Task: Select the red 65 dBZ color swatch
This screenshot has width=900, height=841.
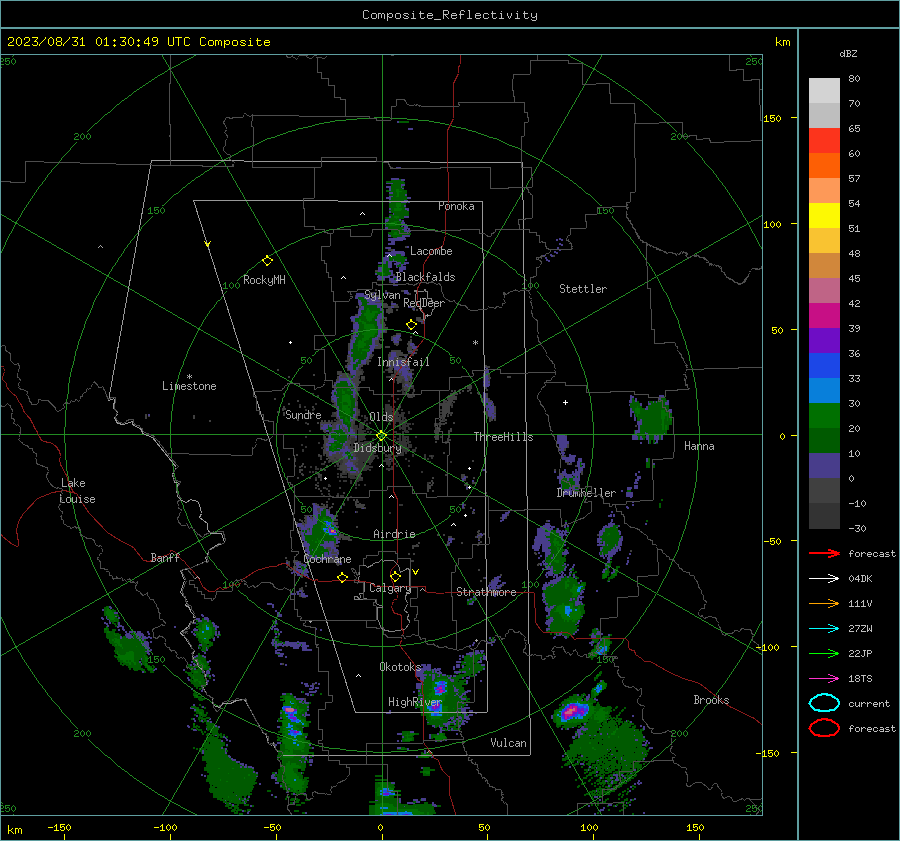Action: 824,141
